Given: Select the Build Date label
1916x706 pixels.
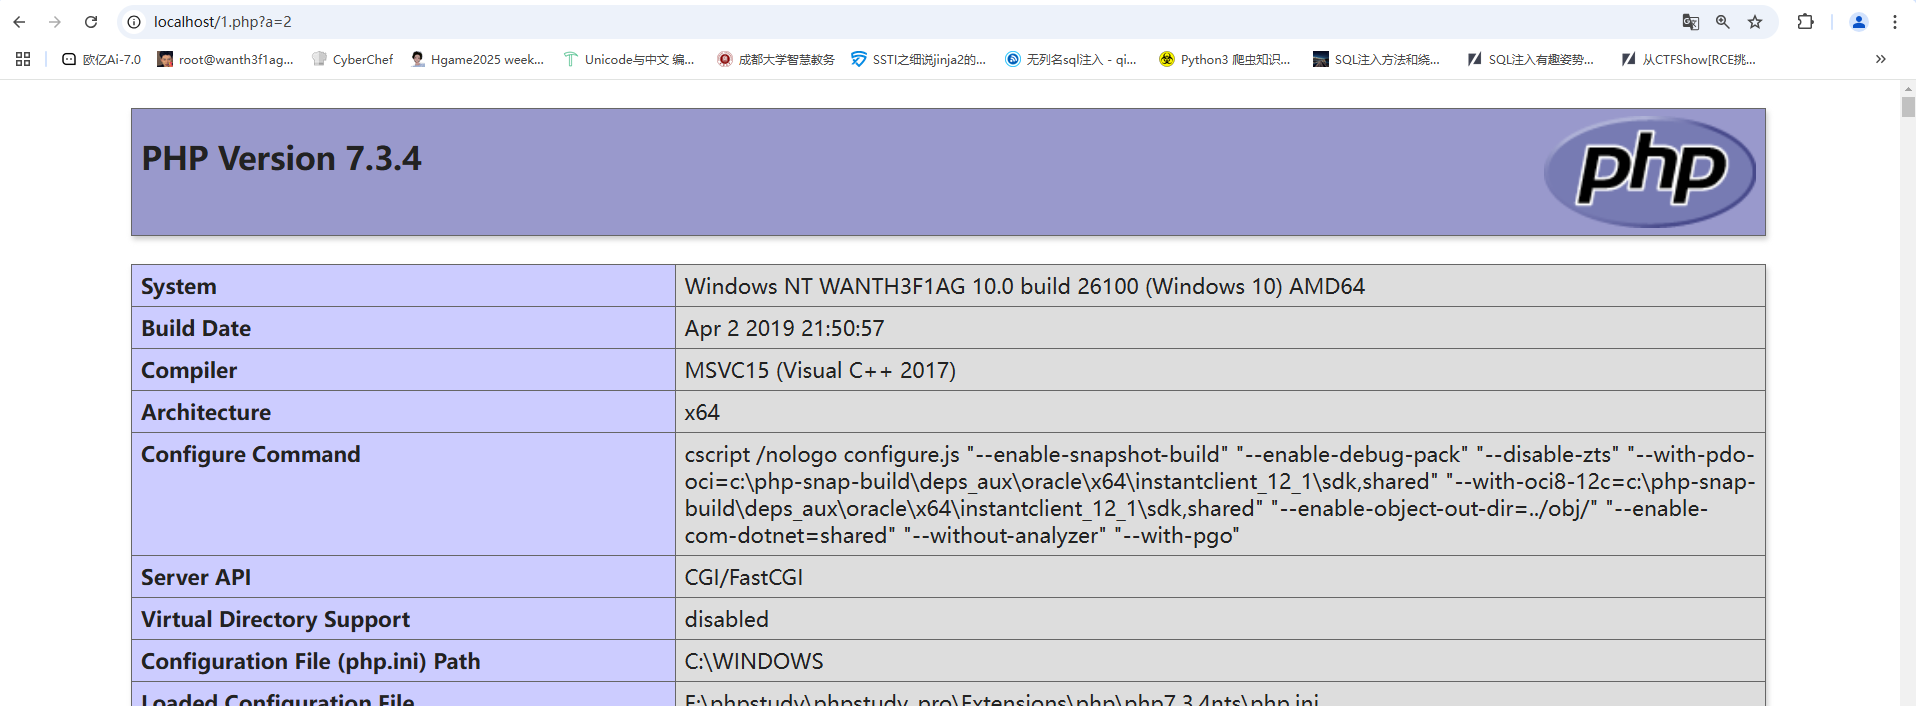Looking at the screenshot, I should pos(196,328).
